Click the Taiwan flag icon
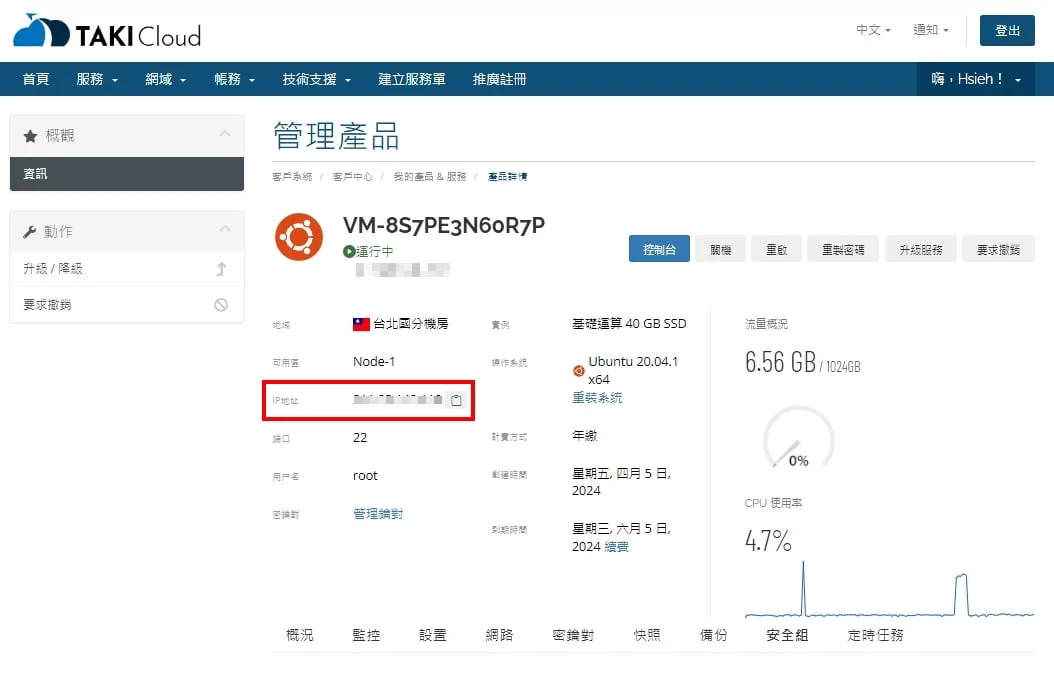The image size is (1054, 674). 361,325
